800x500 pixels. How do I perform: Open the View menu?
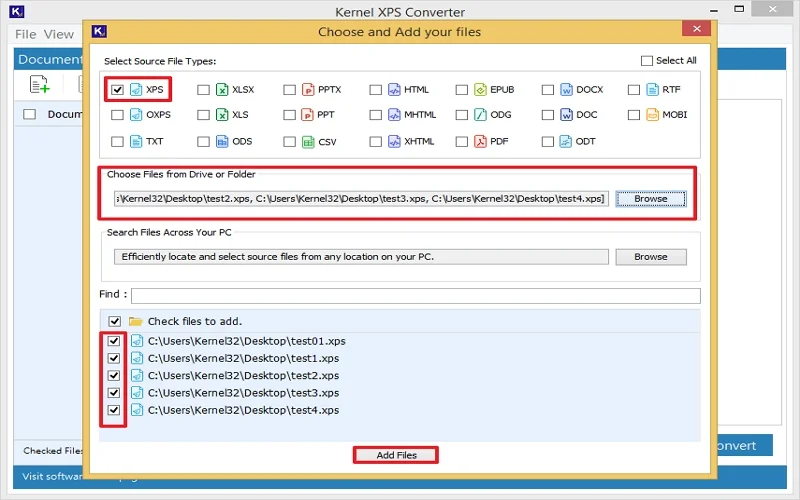point(59,34)
